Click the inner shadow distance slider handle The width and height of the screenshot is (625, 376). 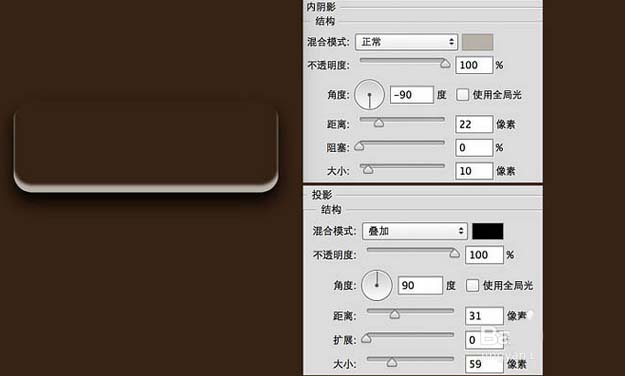pyautogui.click(x=379, y=123)
